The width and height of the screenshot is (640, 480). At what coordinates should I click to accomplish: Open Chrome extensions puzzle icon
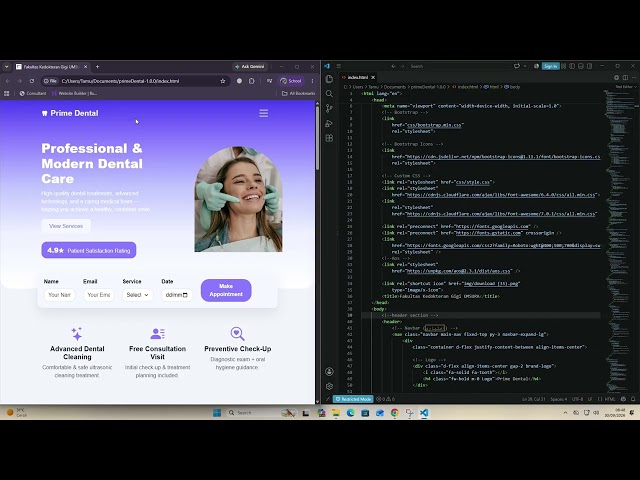[252, 81]
